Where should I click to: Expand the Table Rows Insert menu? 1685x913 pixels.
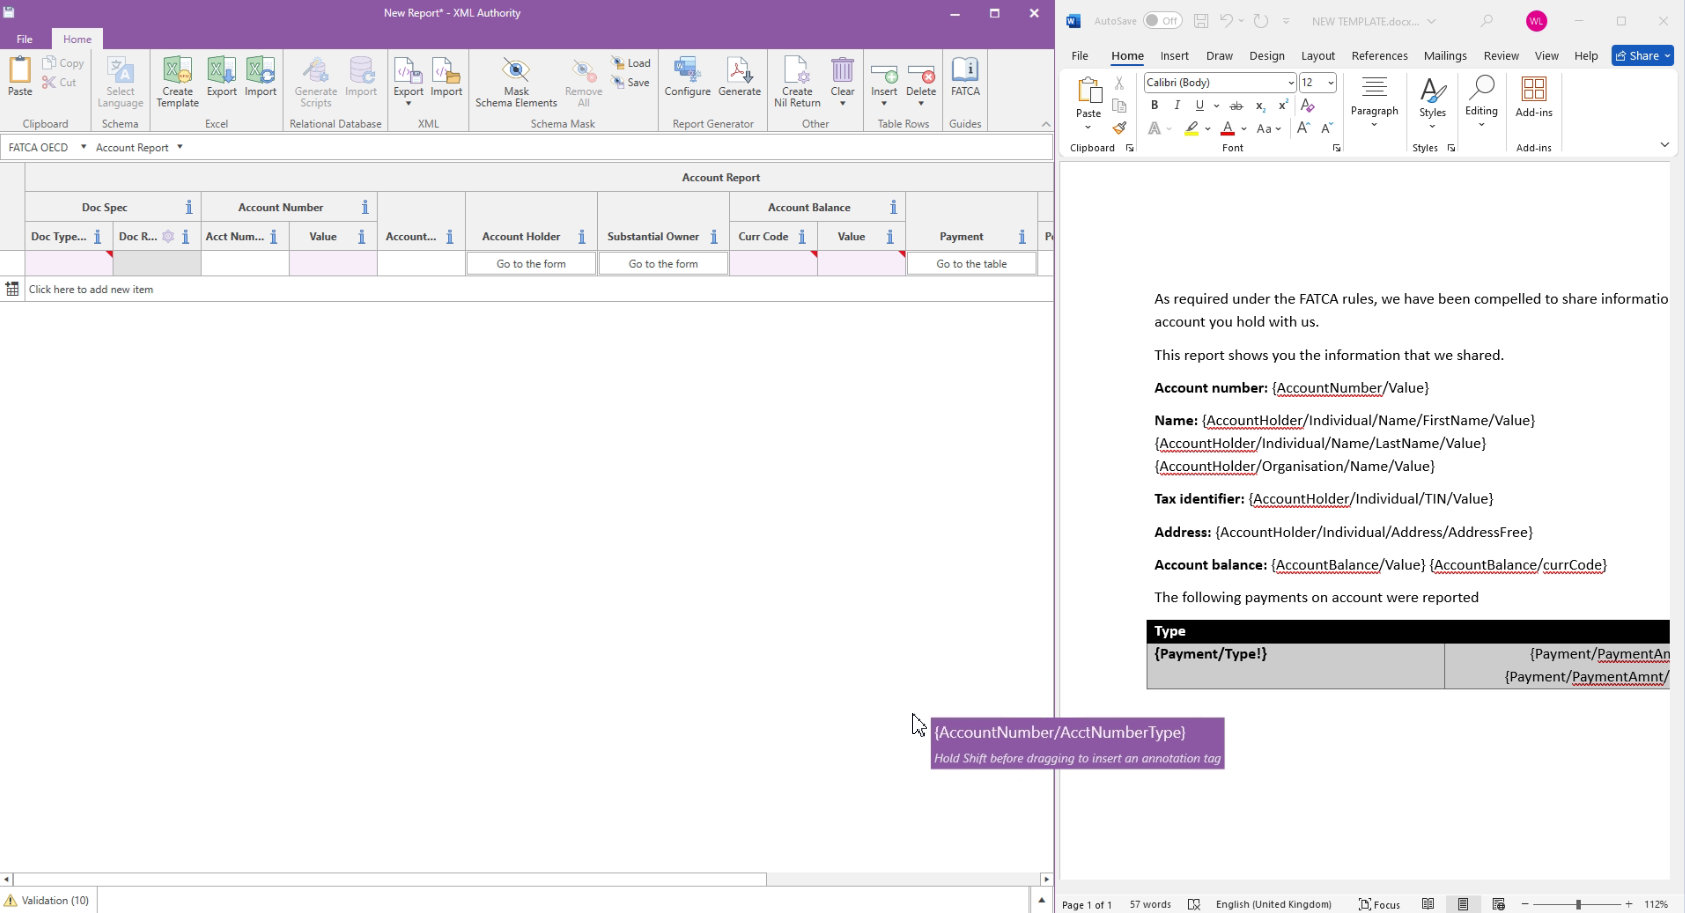(x=884, y=103)
